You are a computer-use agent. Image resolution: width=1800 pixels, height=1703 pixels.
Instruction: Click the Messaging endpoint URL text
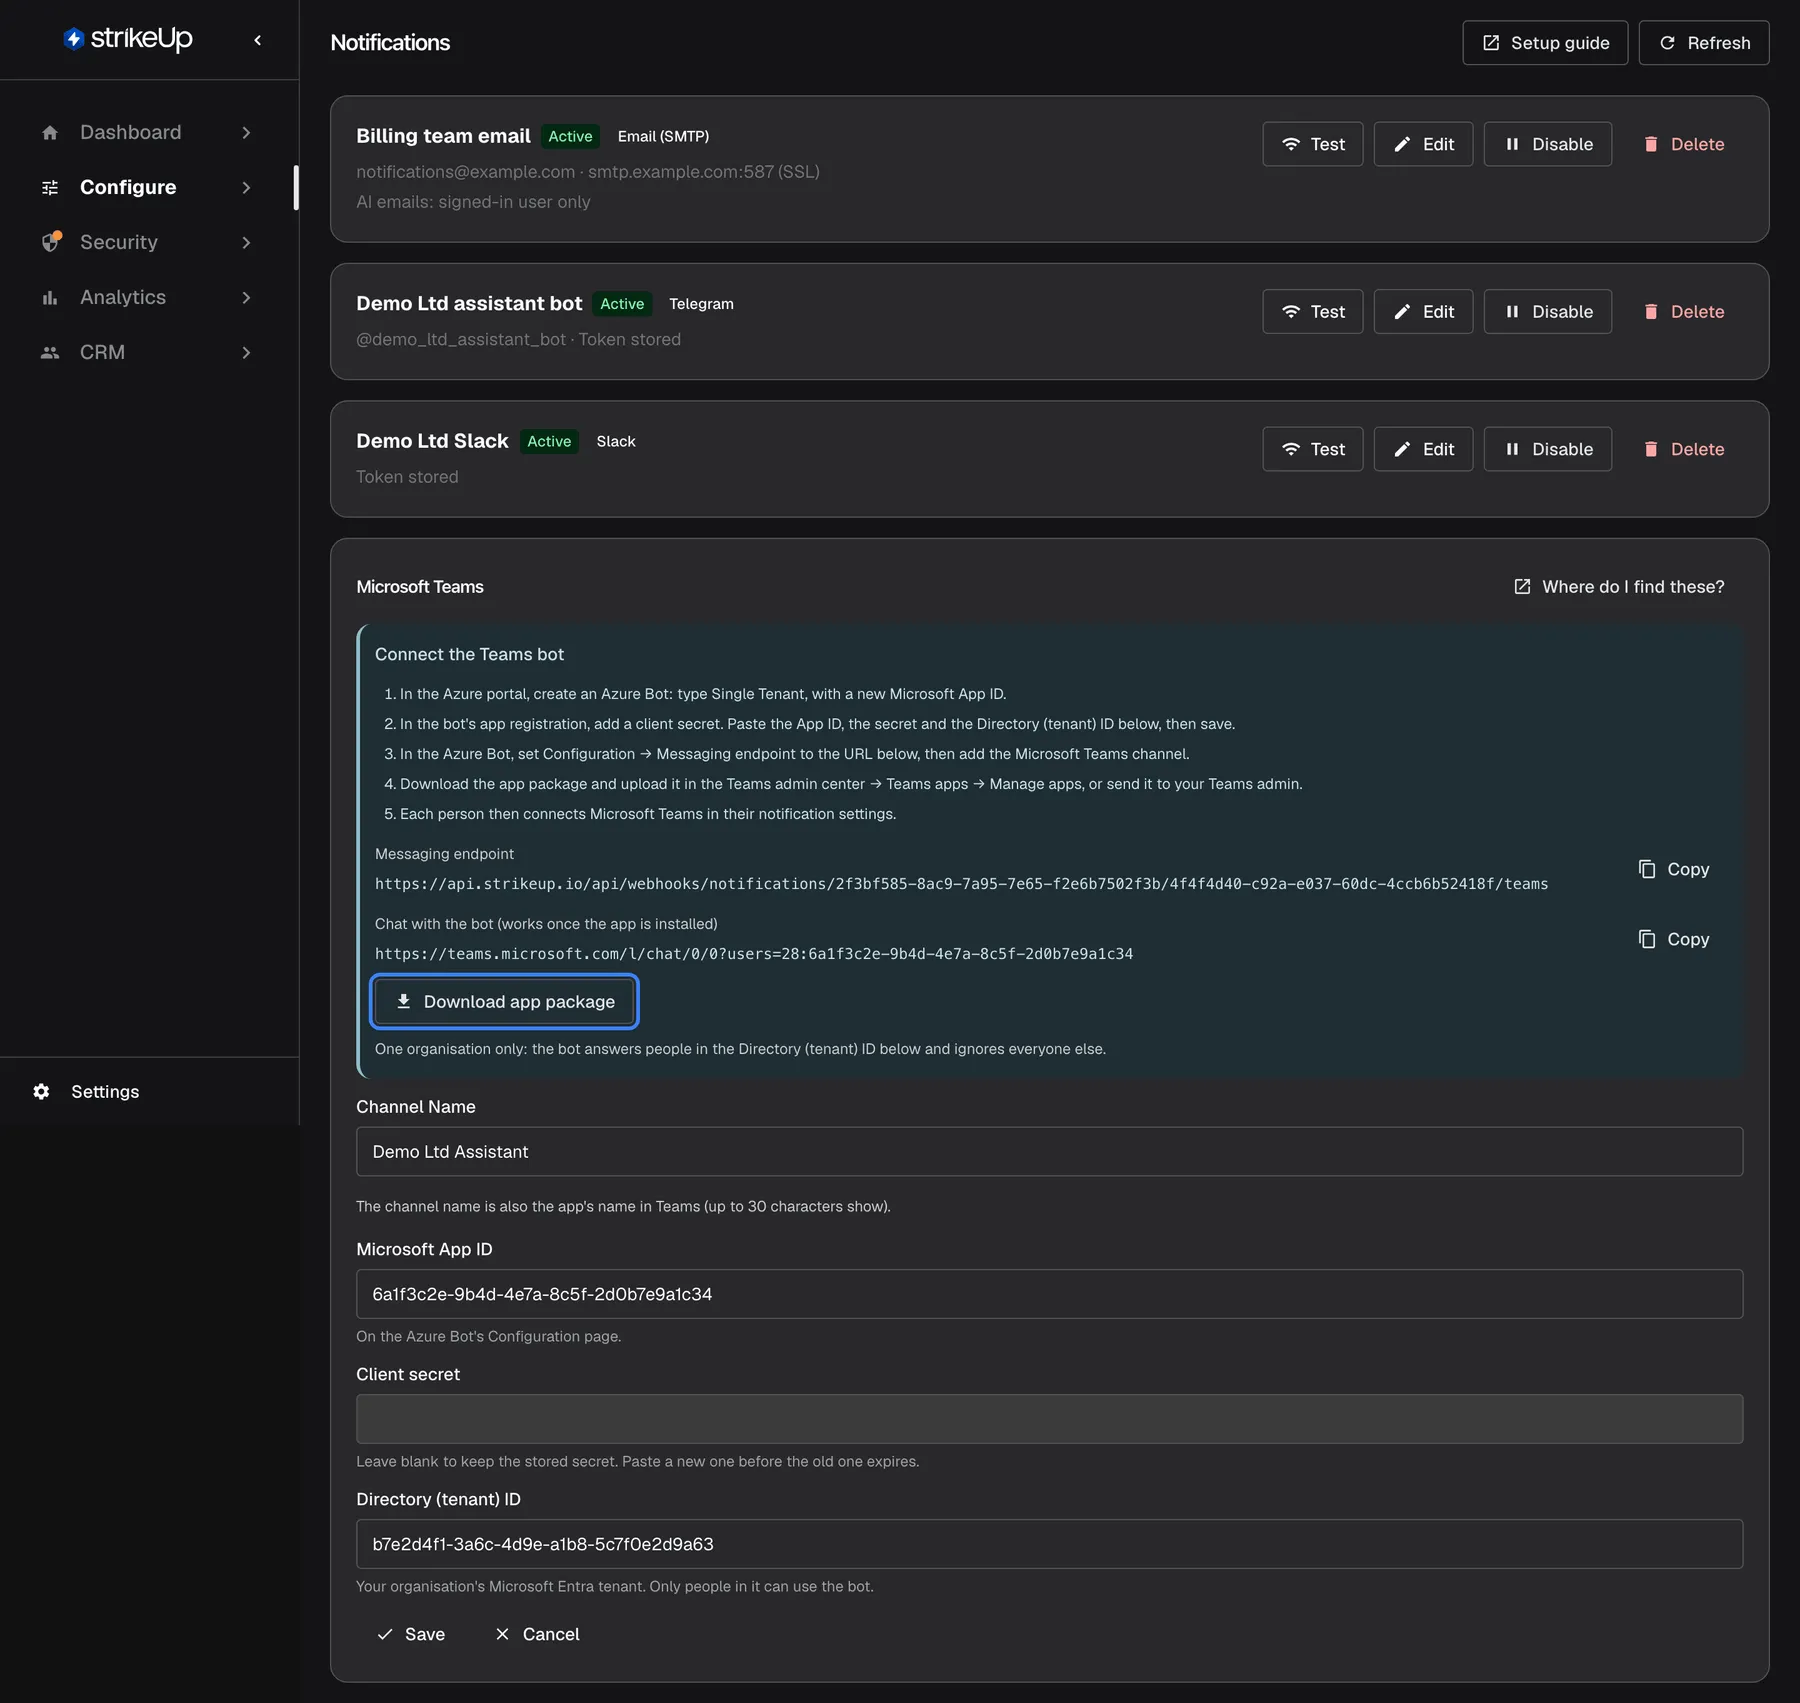tap(961, 884)
